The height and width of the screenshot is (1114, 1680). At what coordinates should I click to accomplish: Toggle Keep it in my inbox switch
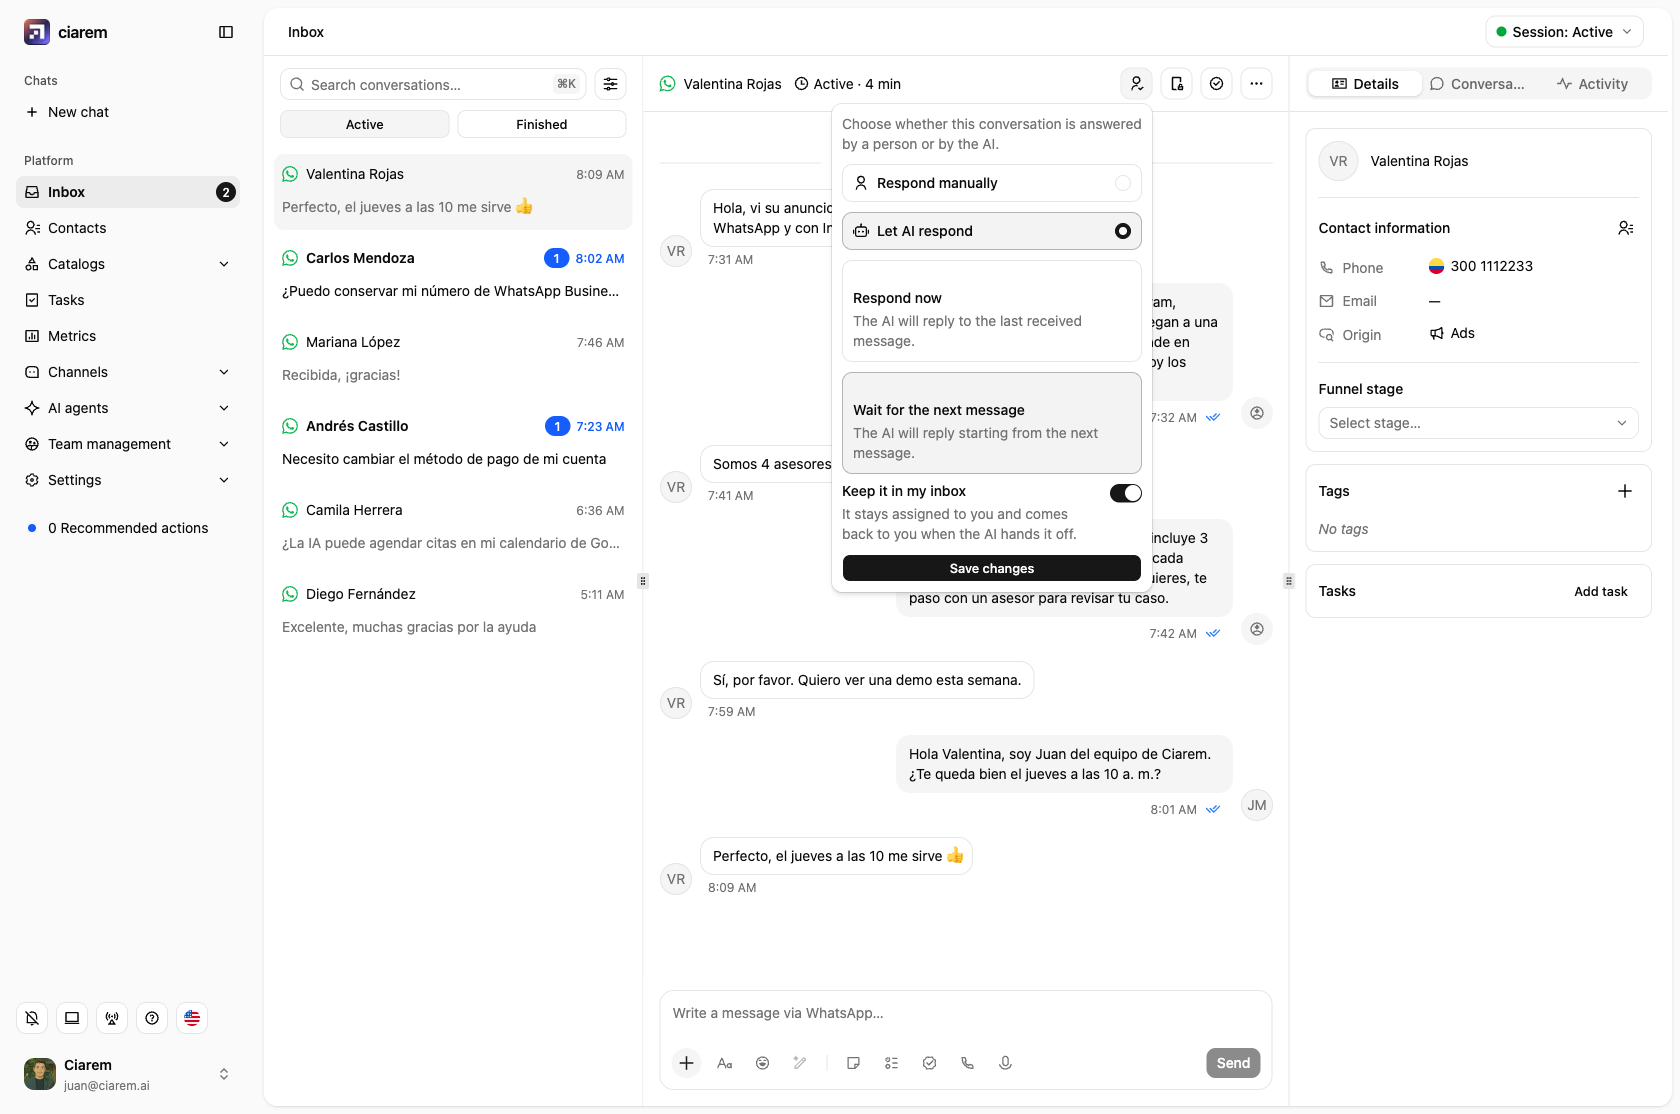point(1125,493)
